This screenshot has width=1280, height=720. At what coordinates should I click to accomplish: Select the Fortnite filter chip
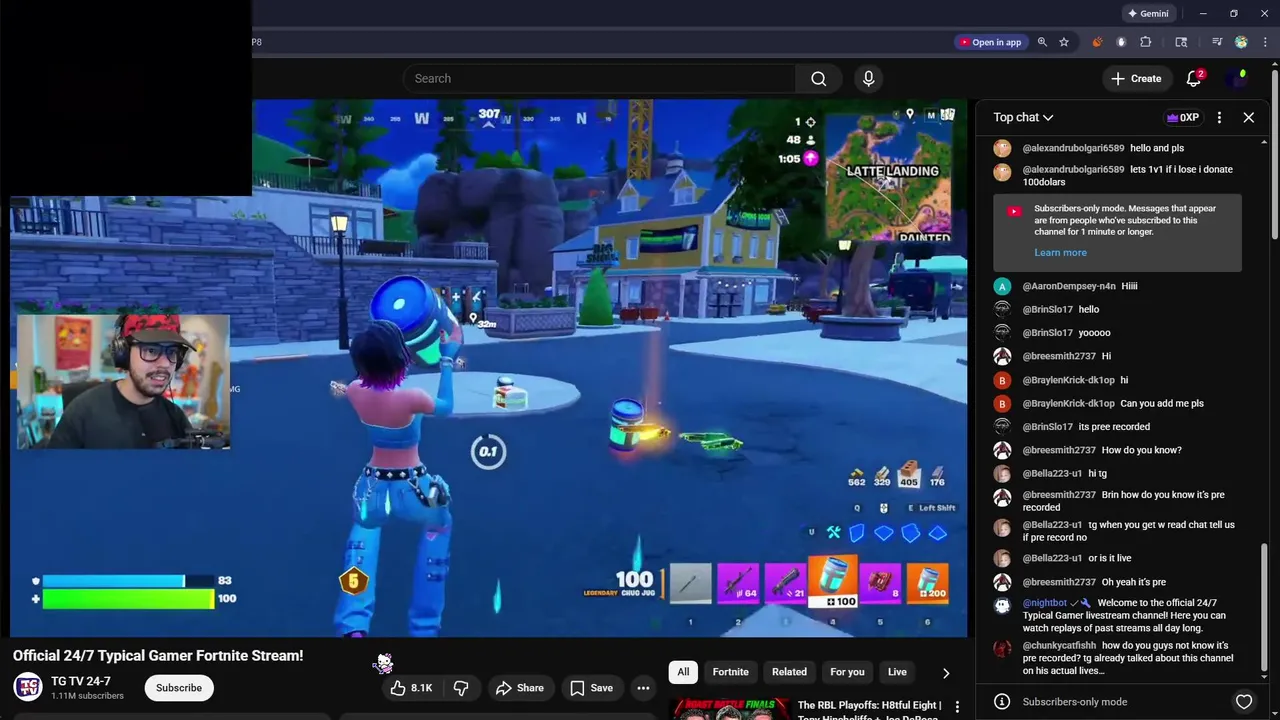[730, 672]
